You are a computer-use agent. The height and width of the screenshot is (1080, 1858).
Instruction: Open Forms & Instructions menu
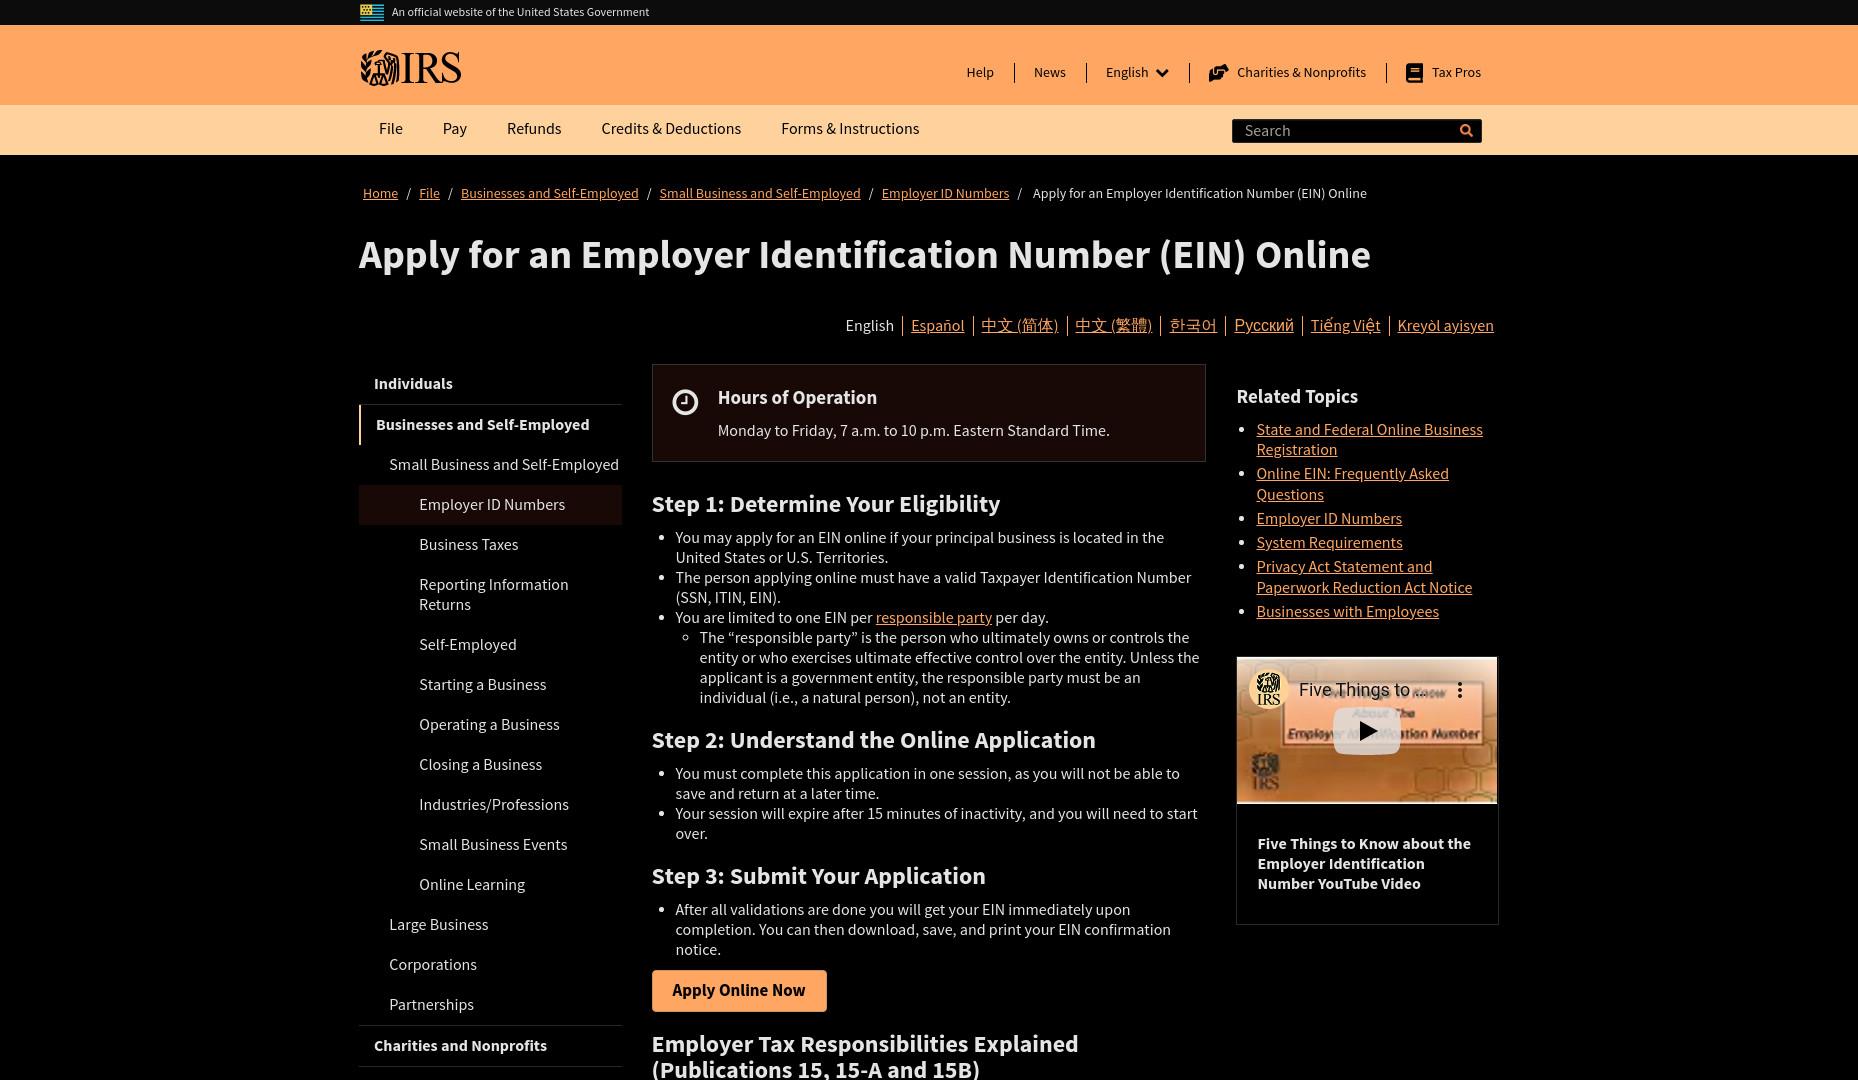pos(850,129)
